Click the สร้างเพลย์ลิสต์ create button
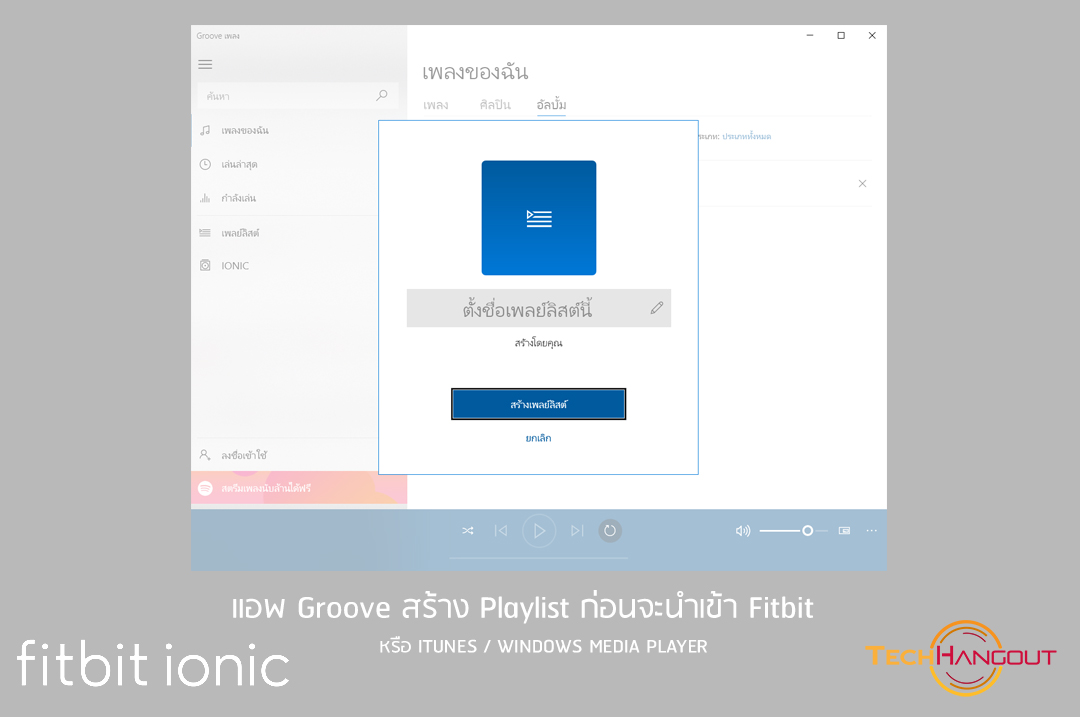The width and height of the screenshot is (1080, 717). (539, 404)
